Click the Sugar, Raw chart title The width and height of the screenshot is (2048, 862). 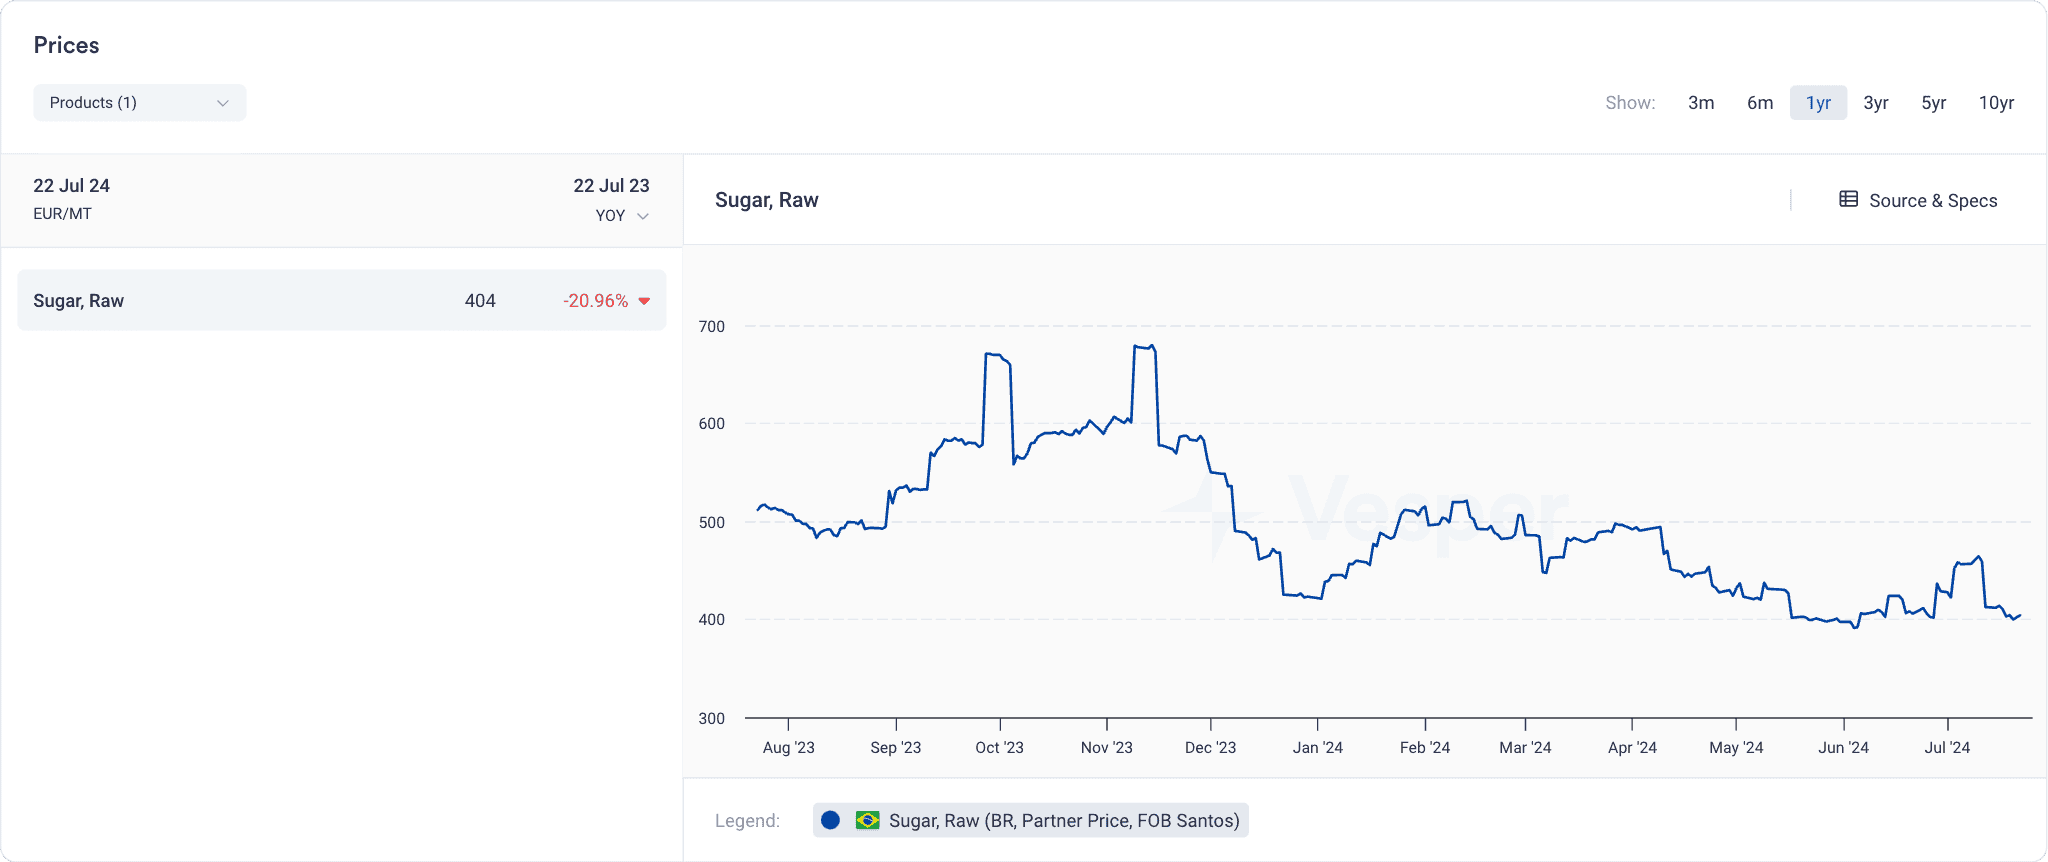click(x=767, y=200)
